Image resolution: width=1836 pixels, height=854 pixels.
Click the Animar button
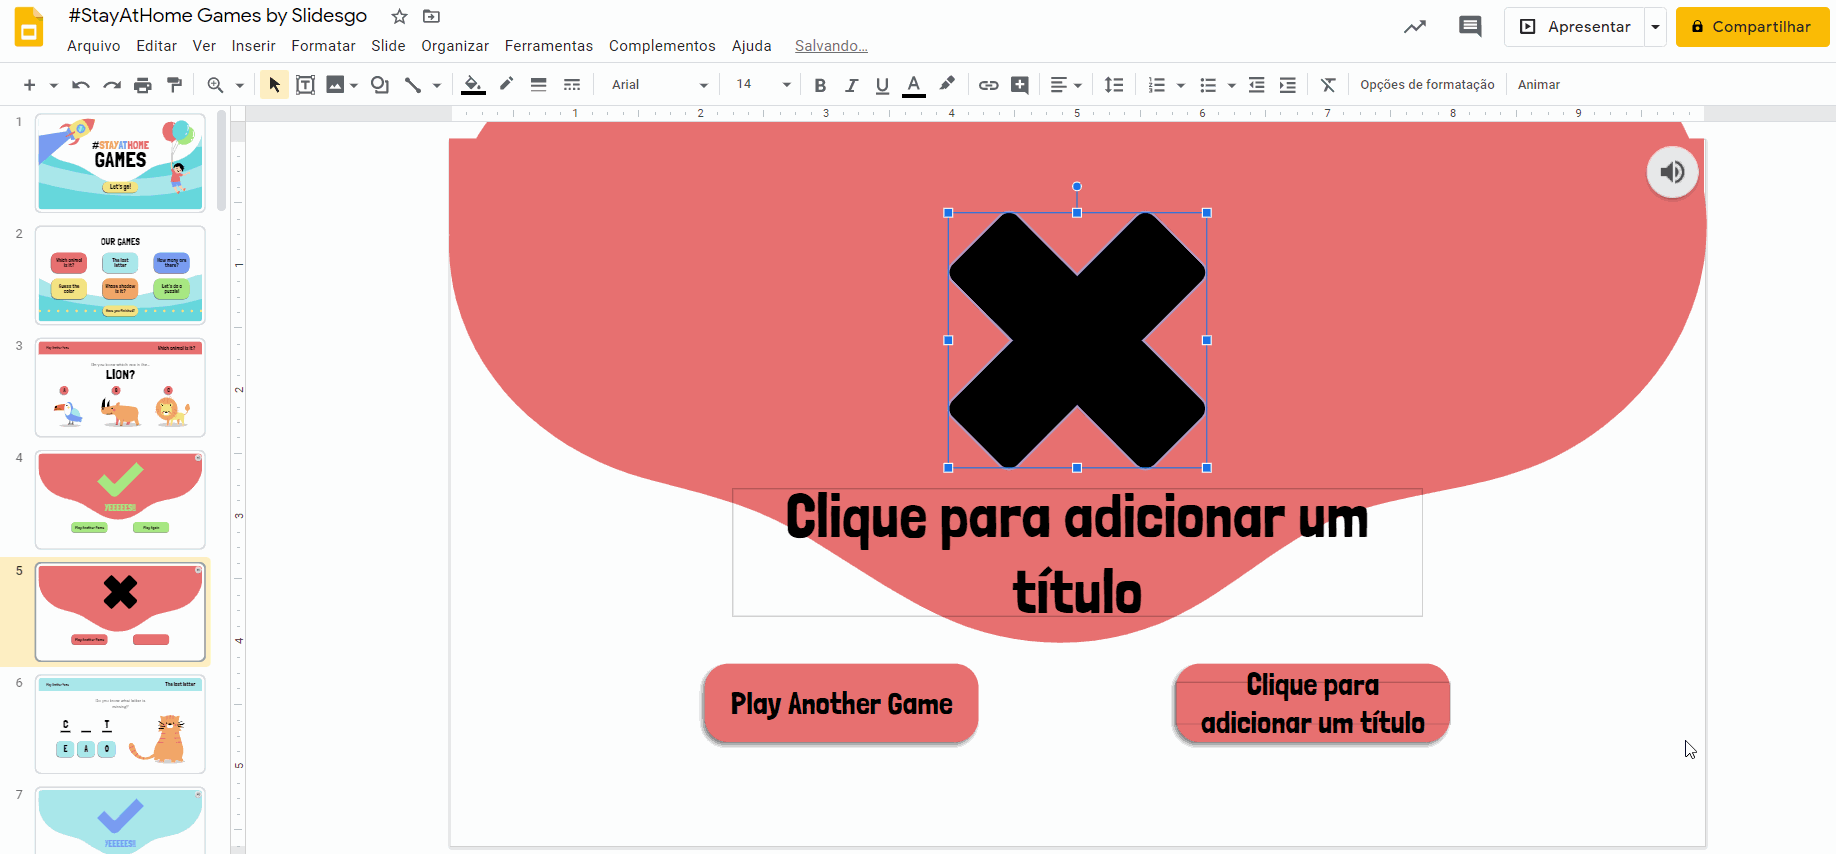pyautogui.click(x=1539, y=85)
